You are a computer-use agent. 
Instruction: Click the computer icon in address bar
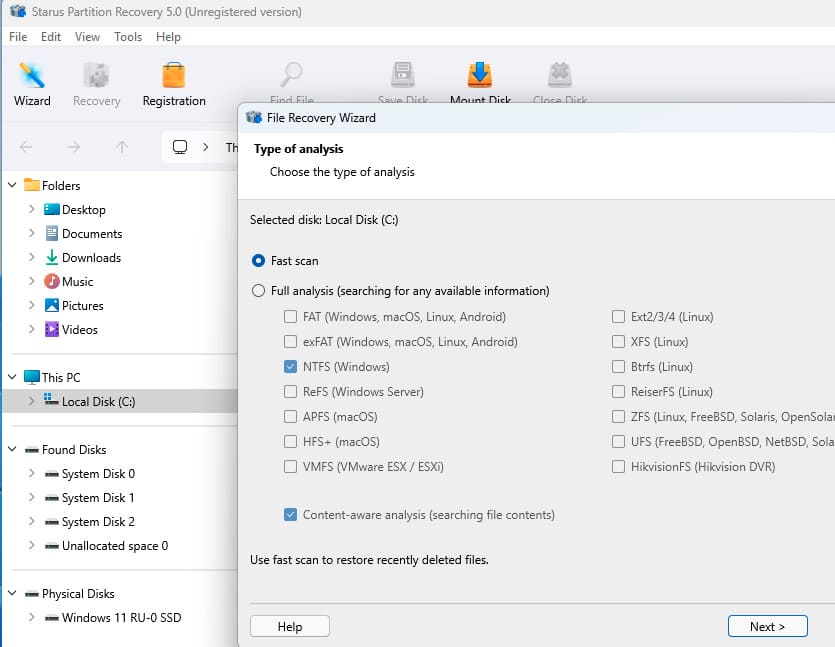tap(180, 147)
